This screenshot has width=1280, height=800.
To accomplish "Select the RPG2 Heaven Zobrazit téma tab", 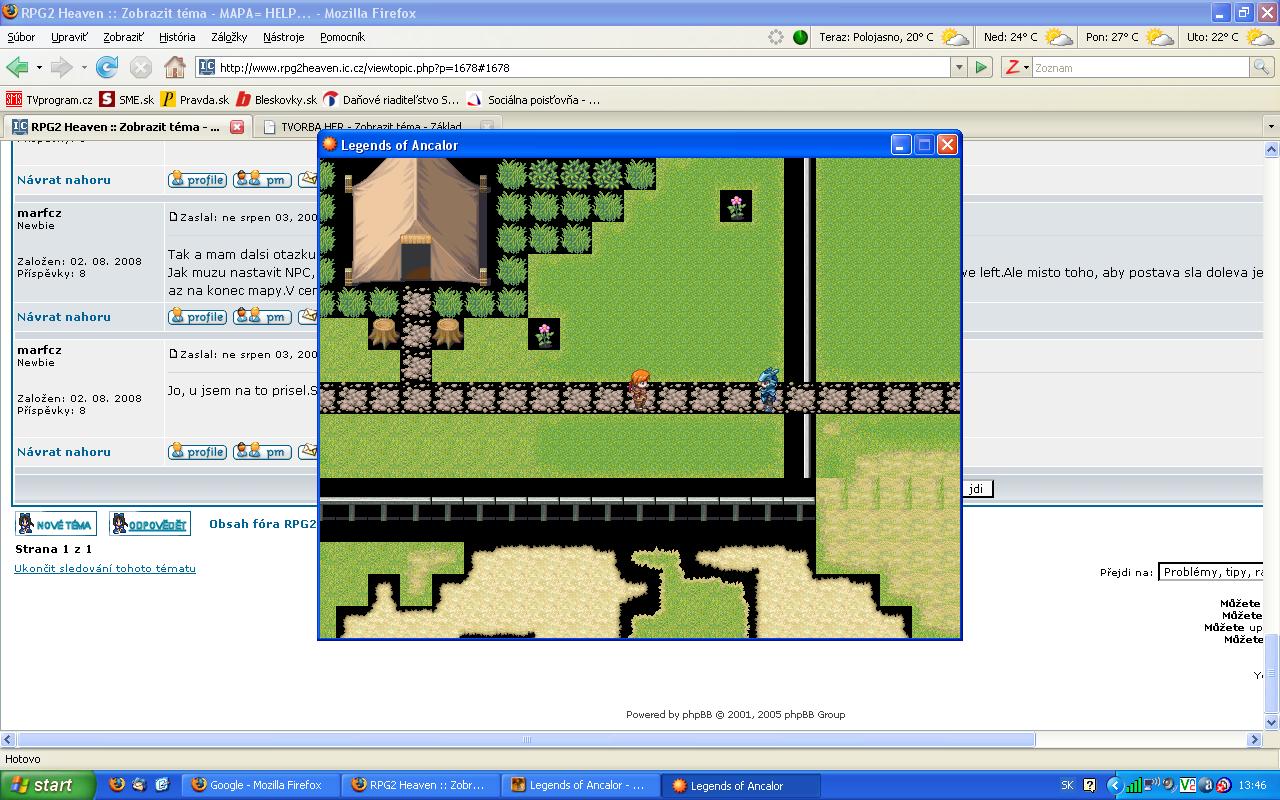I will coord(125,127).
